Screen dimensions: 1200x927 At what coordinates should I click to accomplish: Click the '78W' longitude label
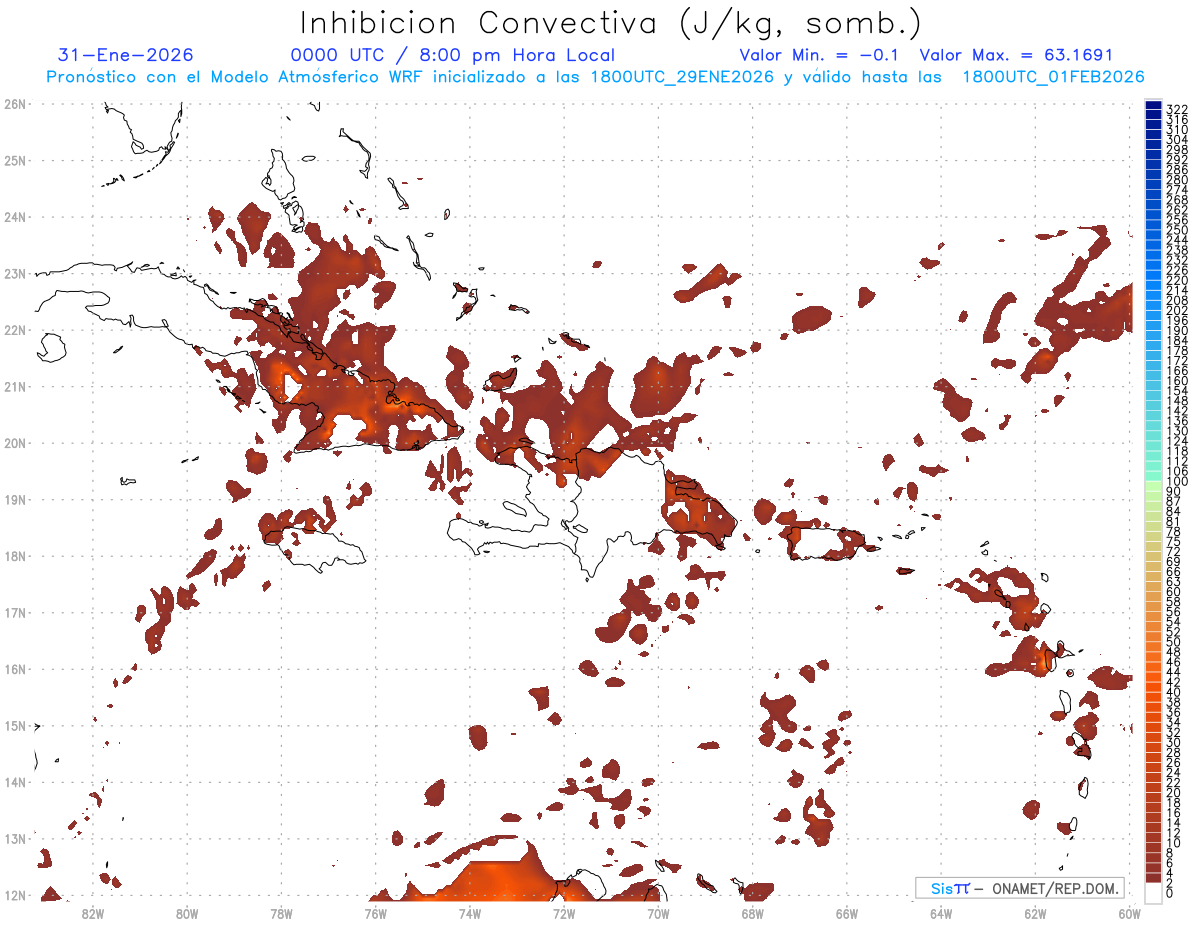click(x=281, y=913)
